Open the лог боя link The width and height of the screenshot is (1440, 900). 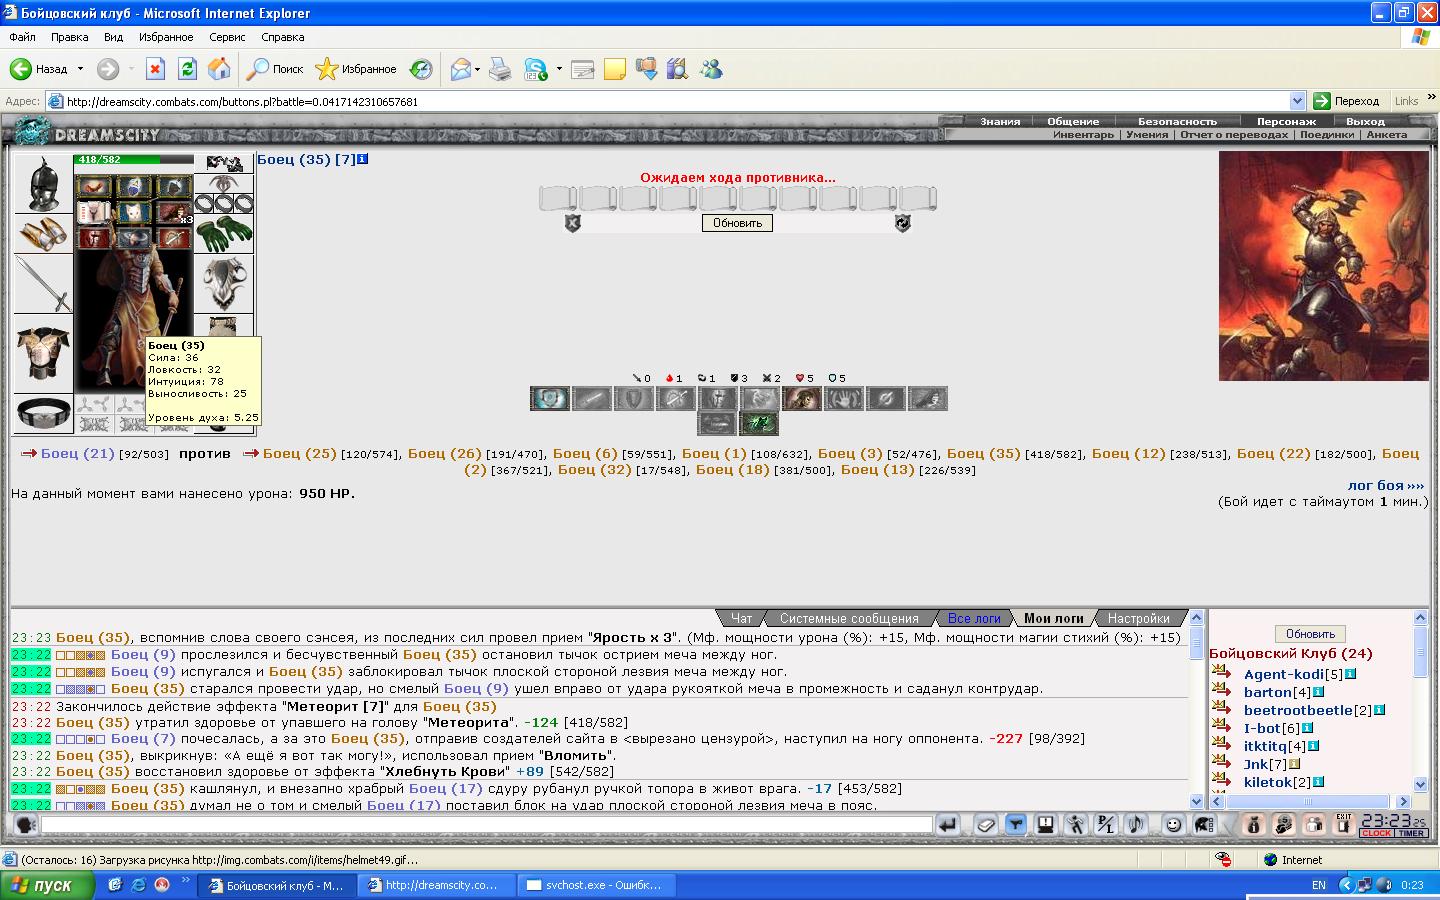tap(1386, 485)
